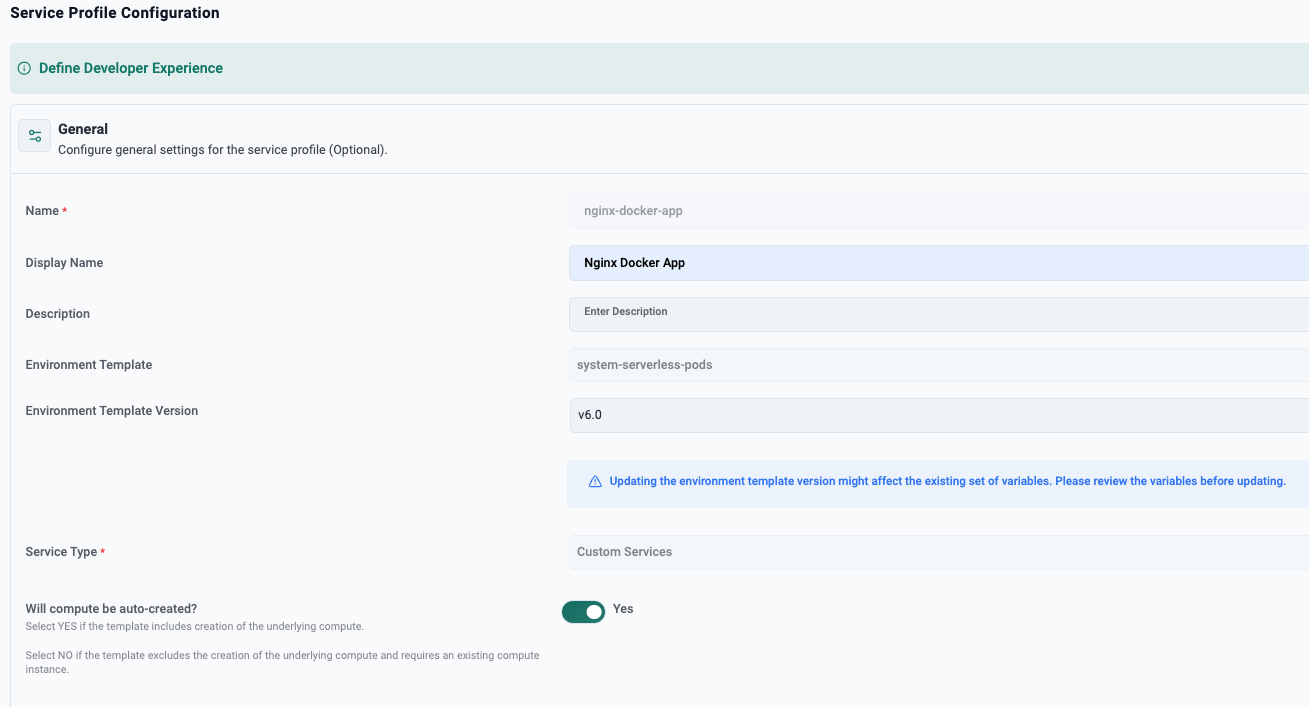Expand the Service Type Custom Services dropdown
This screenshot has width=1309, height=707.
938,552
